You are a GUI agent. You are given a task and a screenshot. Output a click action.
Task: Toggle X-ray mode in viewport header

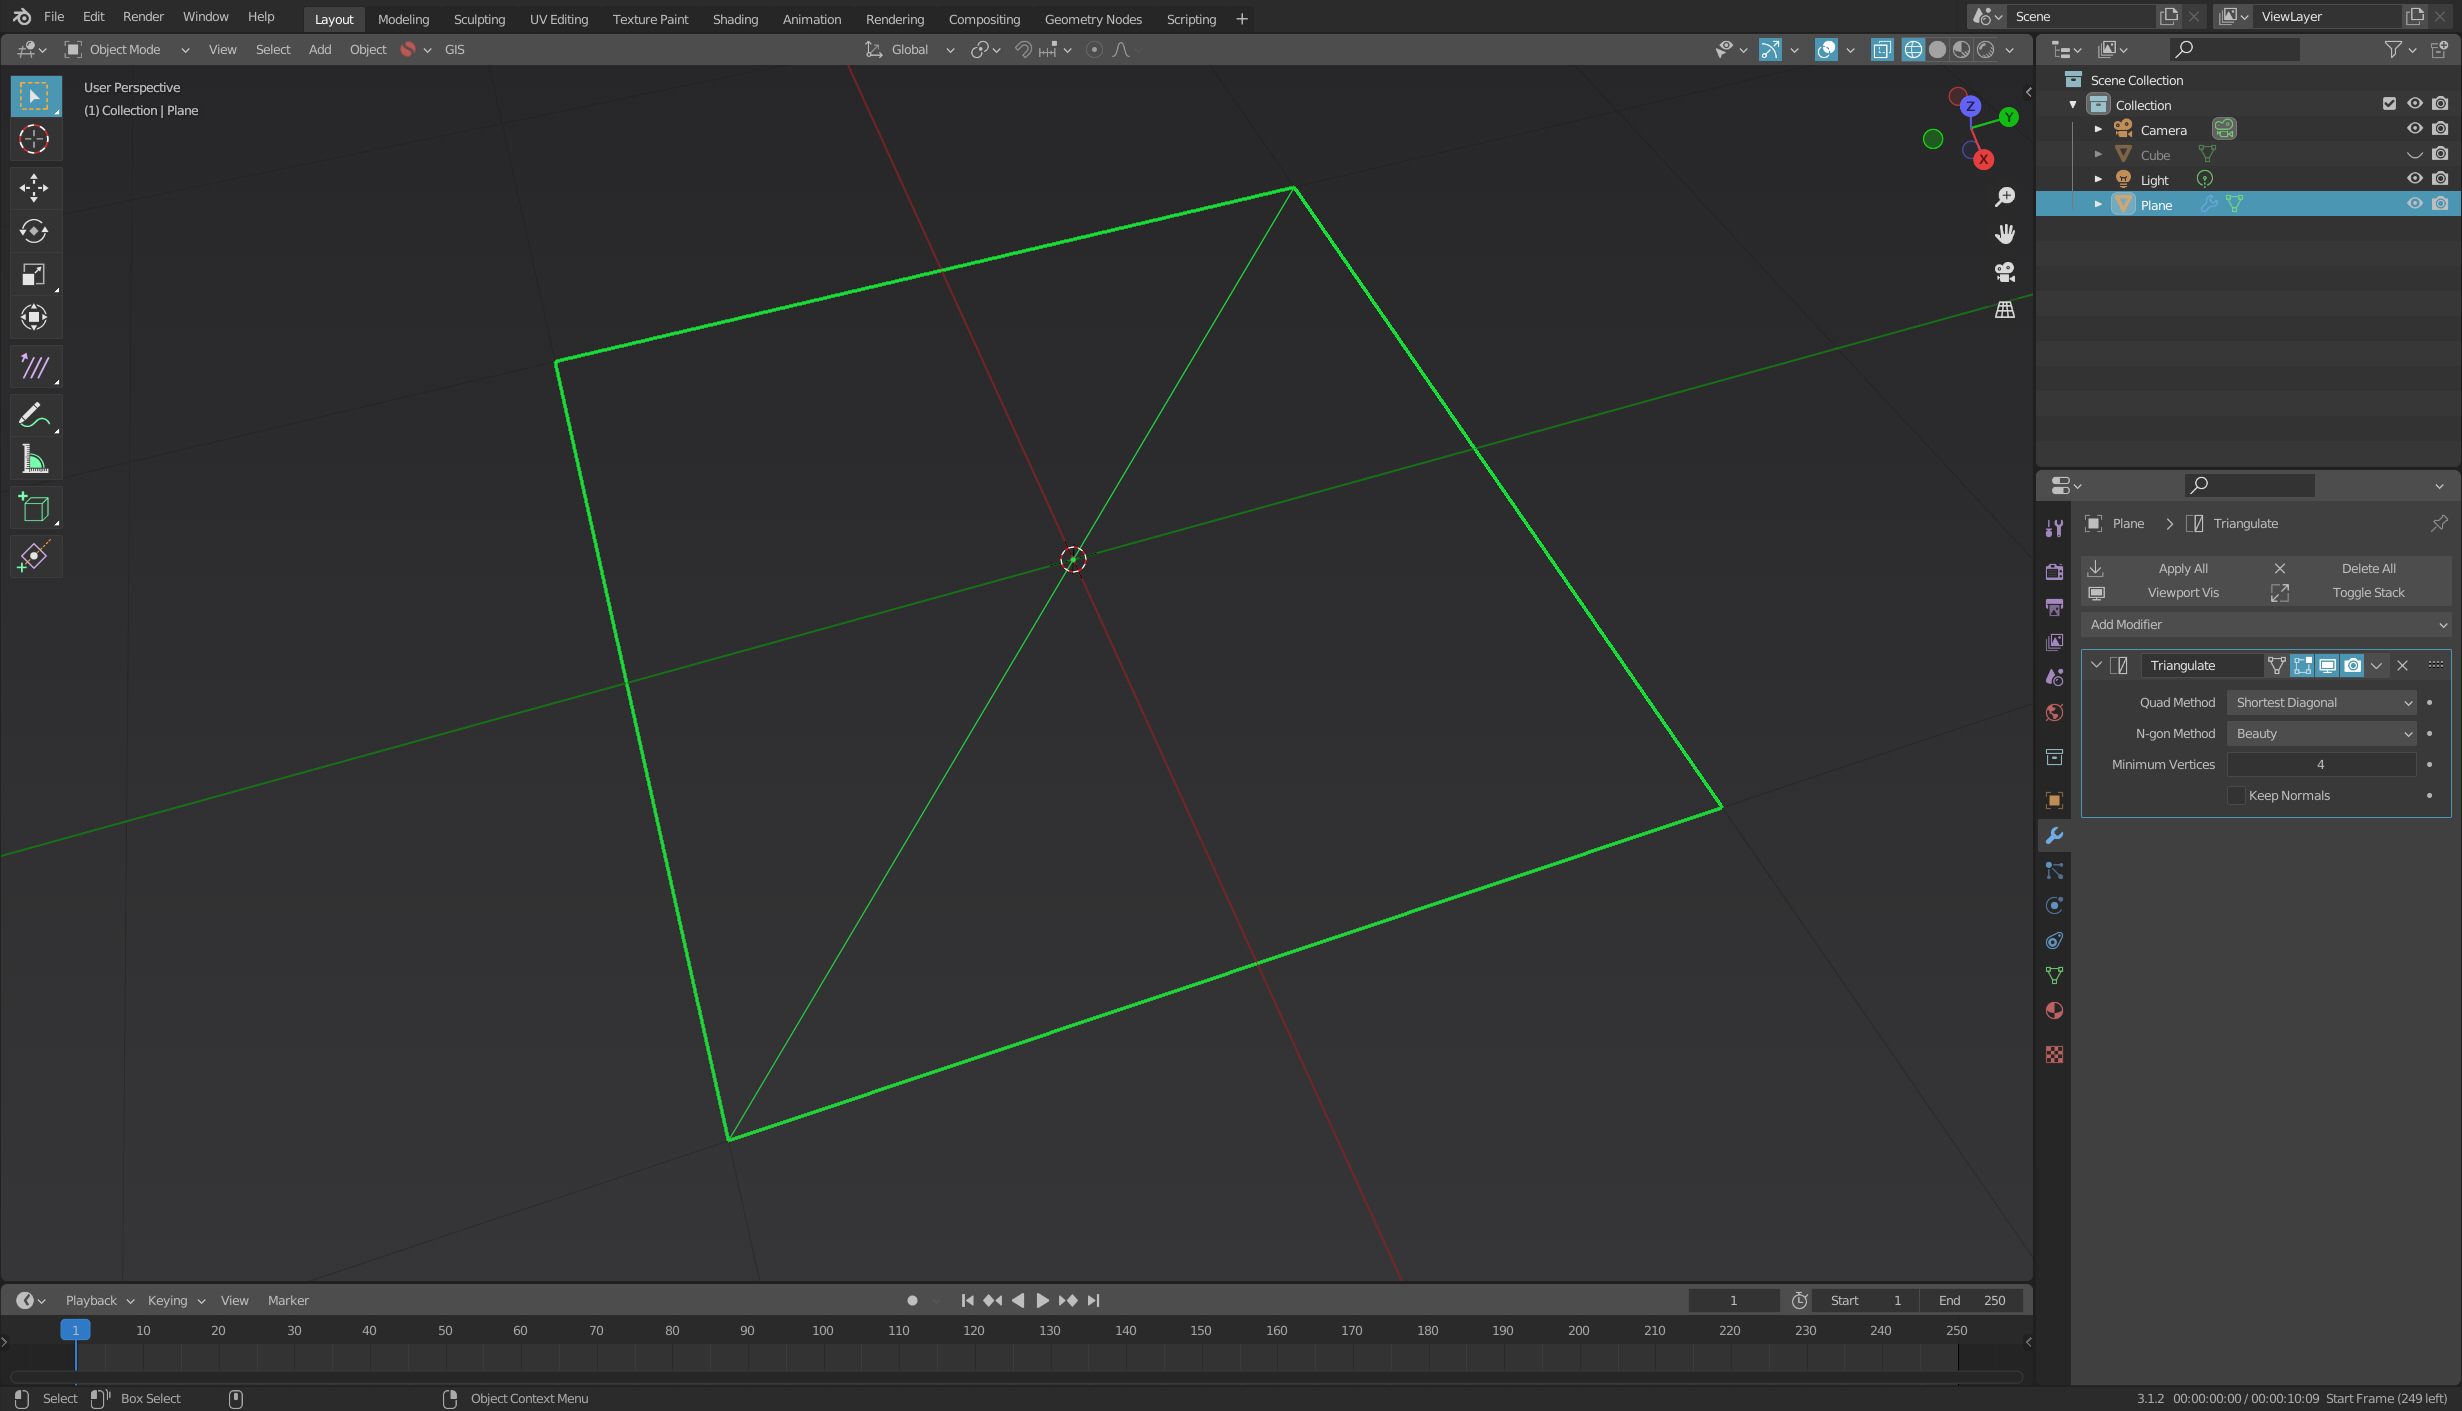[1882, 49]
